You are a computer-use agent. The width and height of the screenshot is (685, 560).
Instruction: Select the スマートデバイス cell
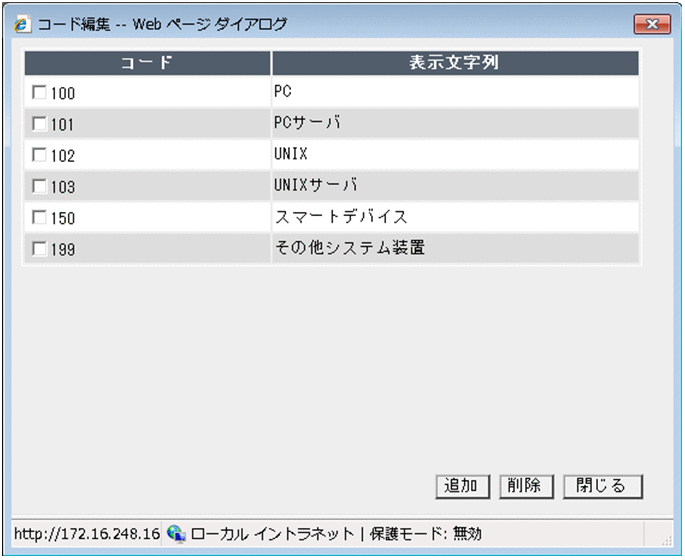pyautogui.click(x=455, y=217)
